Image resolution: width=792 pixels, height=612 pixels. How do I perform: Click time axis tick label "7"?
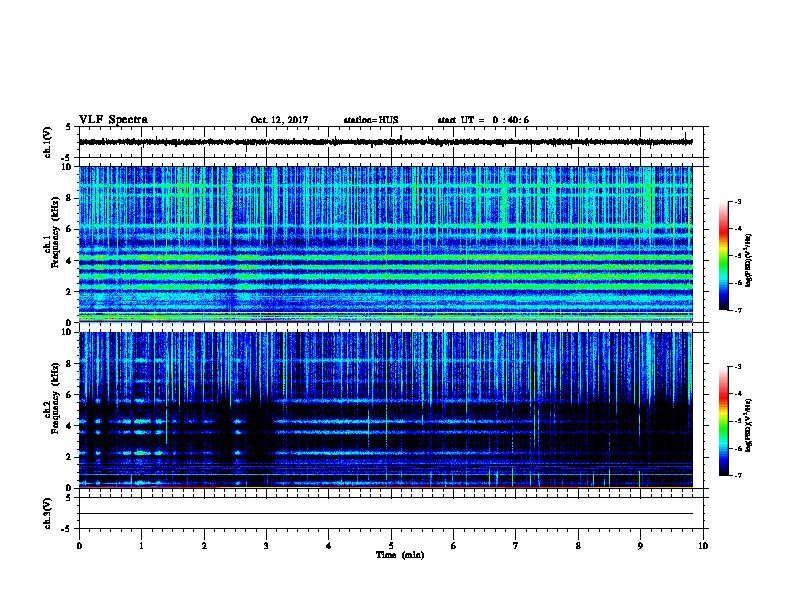click(x=516, y=546)
